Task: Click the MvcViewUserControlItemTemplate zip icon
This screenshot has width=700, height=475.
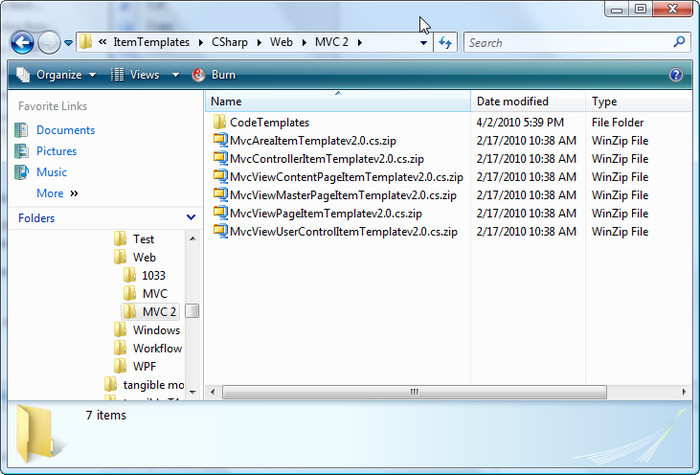Action: (x=220, y=231)
